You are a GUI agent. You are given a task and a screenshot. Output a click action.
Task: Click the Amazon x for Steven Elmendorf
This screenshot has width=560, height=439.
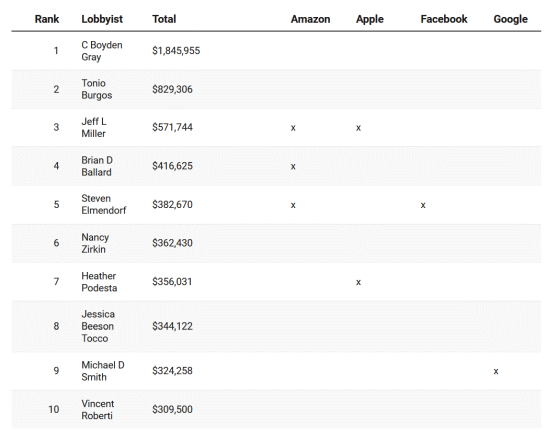coord(293,205)
